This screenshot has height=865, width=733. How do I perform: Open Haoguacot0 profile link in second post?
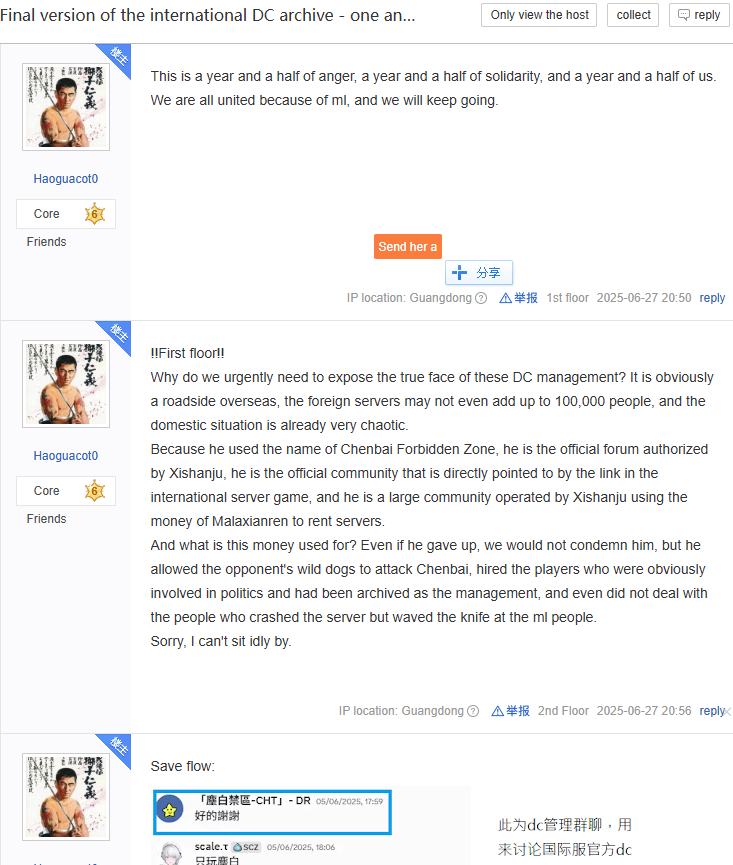66,456
